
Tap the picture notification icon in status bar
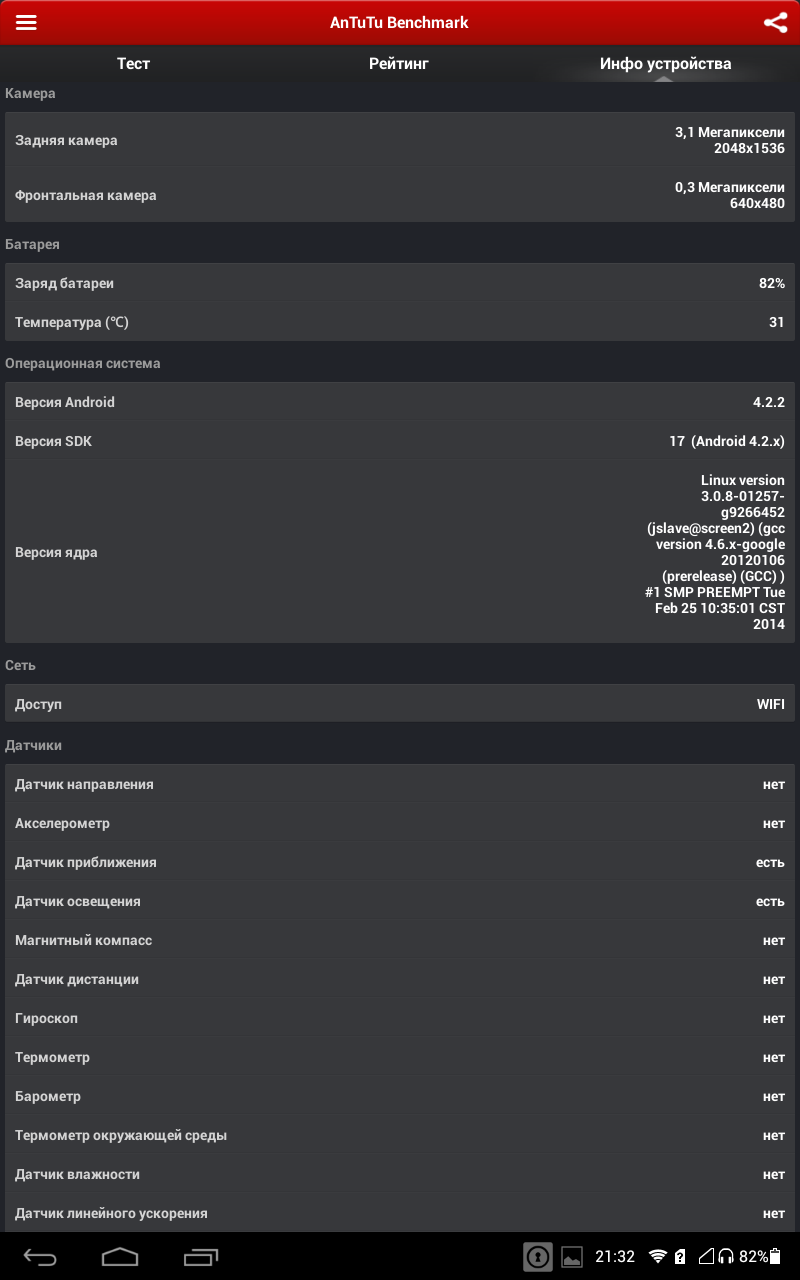[572, 1256]
